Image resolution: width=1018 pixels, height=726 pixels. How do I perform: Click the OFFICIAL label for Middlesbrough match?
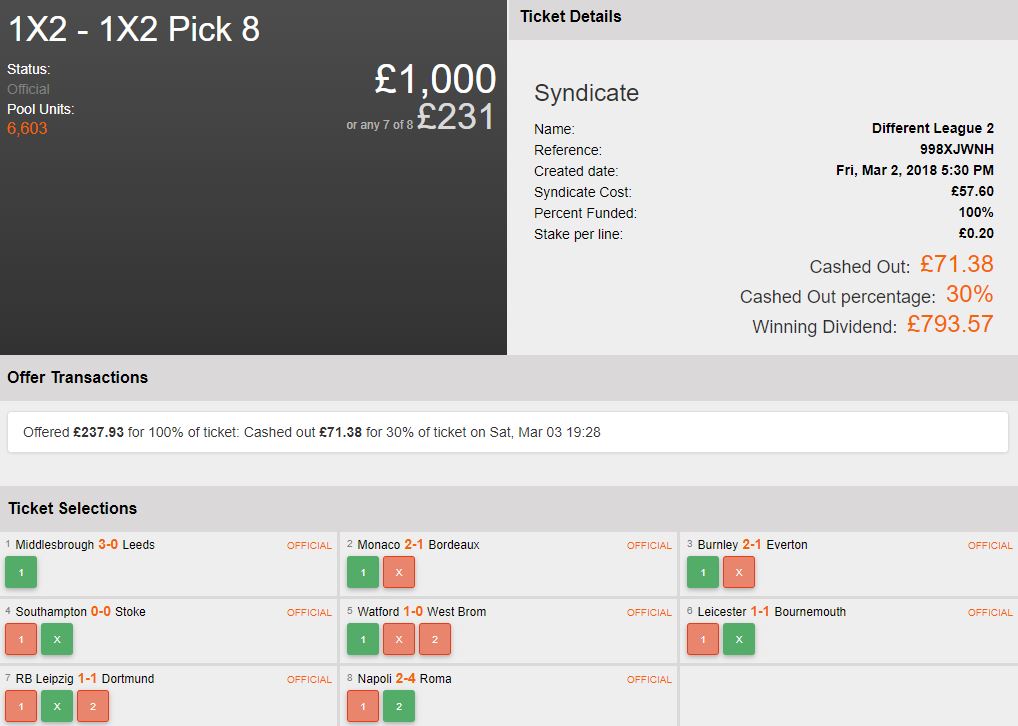pyautogui.click(x=309, y=546)
